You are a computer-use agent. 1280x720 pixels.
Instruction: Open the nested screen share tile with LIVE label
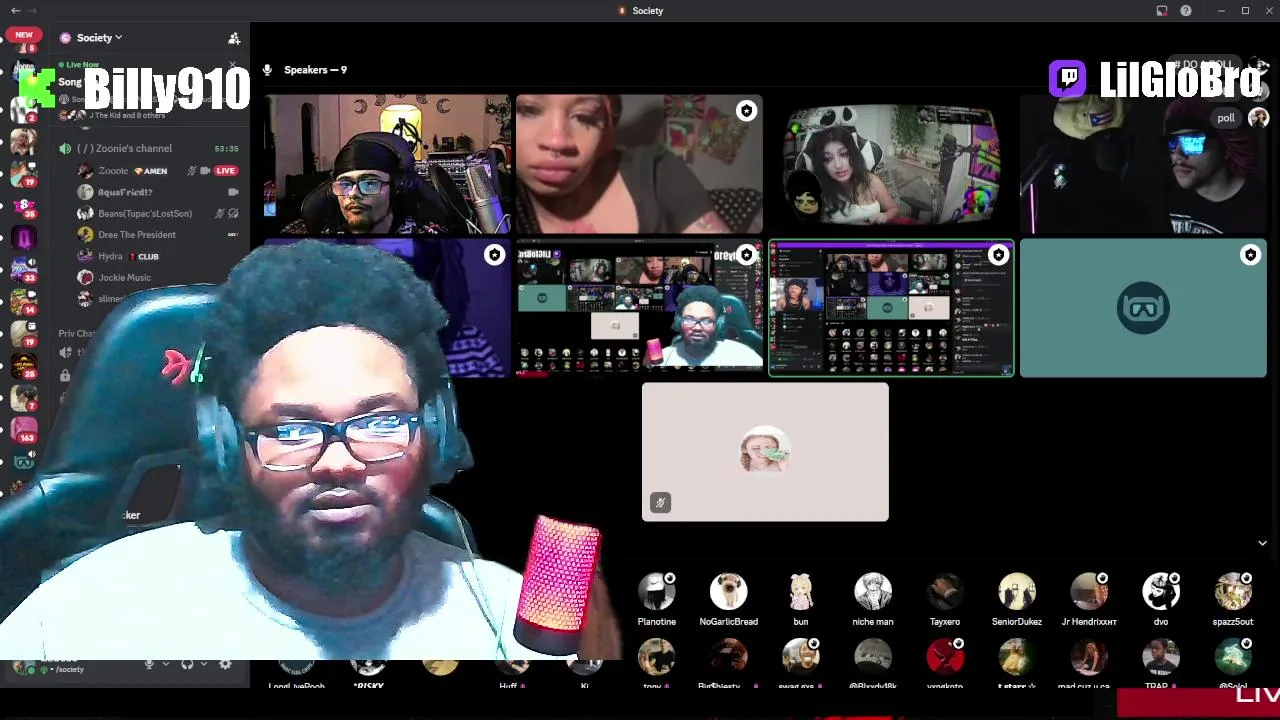click(x=639, y=308)
